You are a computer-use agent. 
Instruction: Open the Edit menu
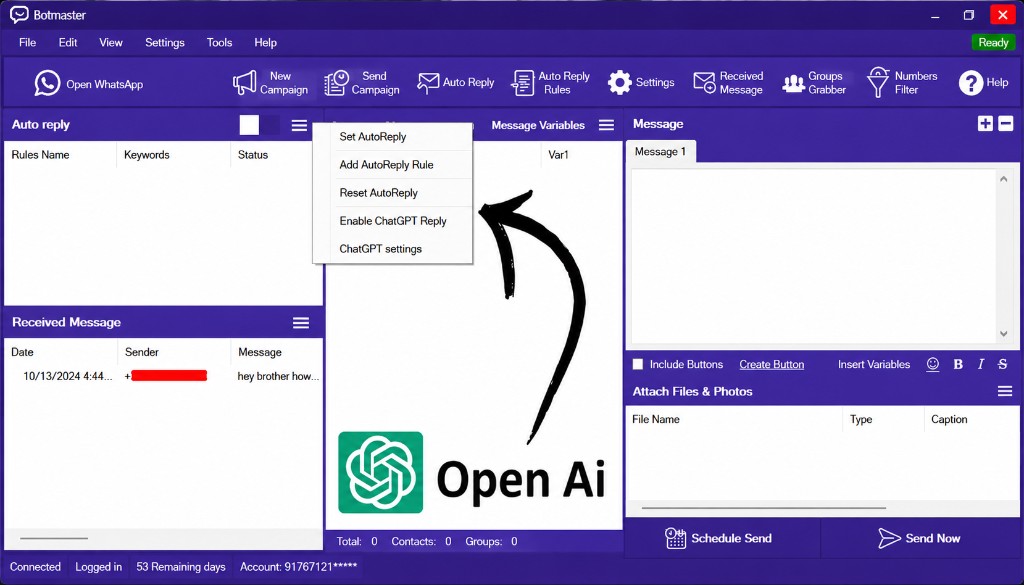coord(68,42)
